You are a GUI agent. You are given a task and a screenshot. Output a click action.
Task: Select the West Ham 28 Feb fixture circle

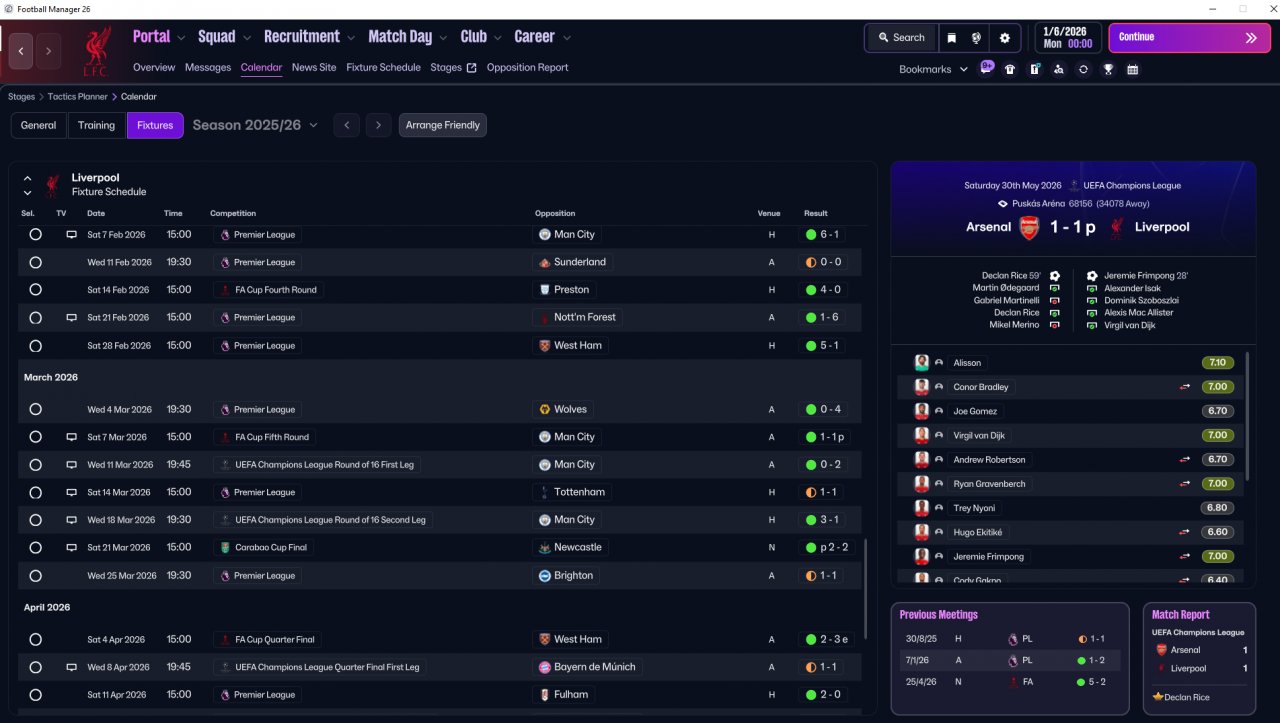point(36,346)
